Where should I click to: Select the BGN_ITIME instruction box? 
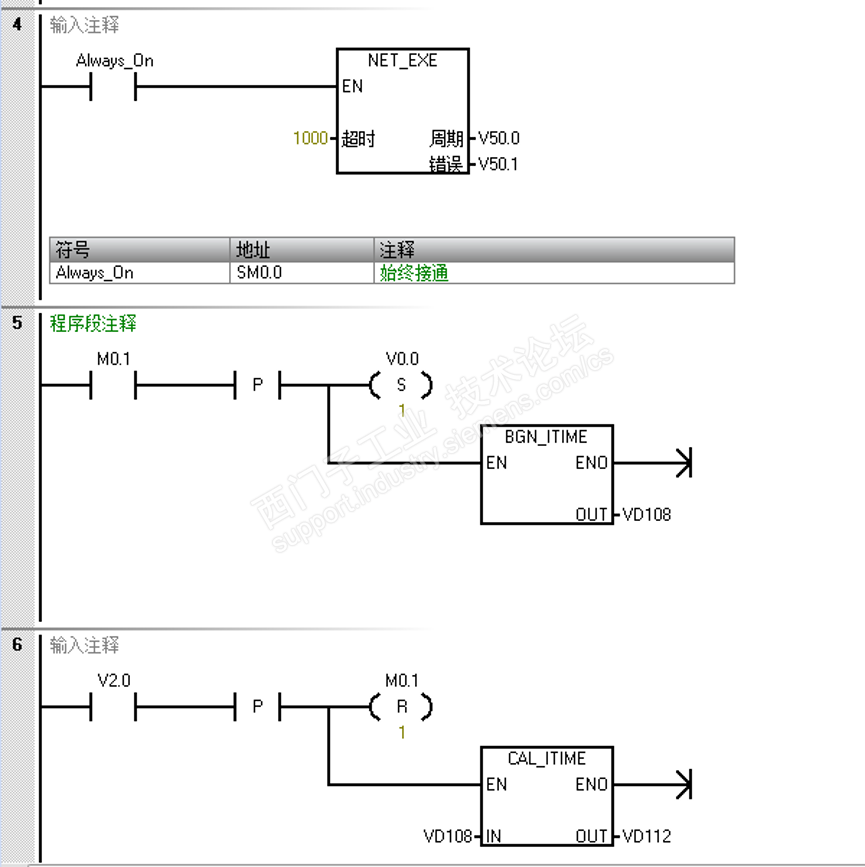(547, 474)
